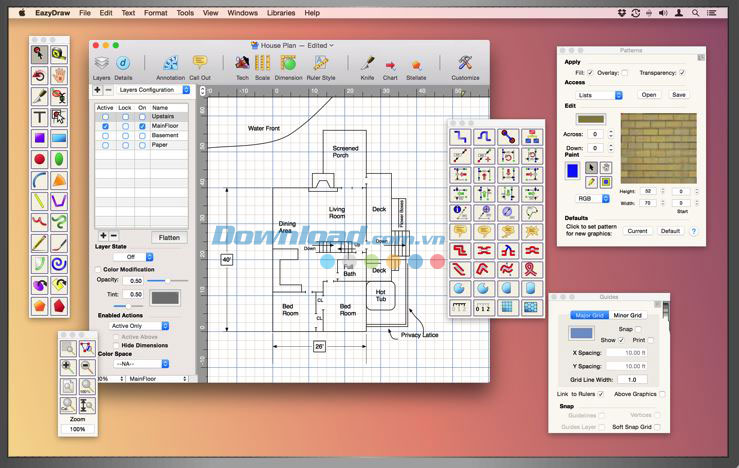The height and width of the screenshot is (468, 739).
Task: Open the Customize toolbar icon
Action: (465, 64)
